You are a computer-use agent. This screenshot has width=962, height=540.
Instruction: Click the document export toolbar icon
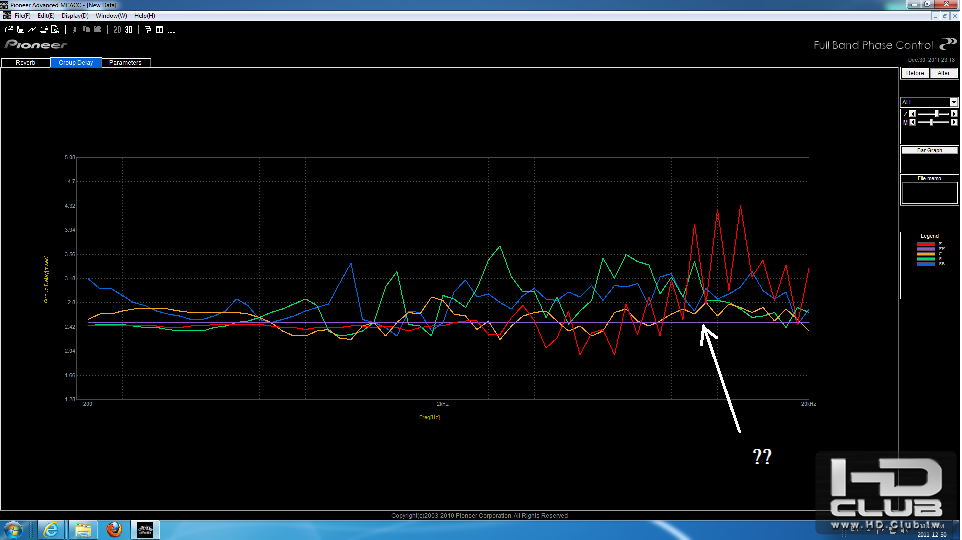(55, 29)
